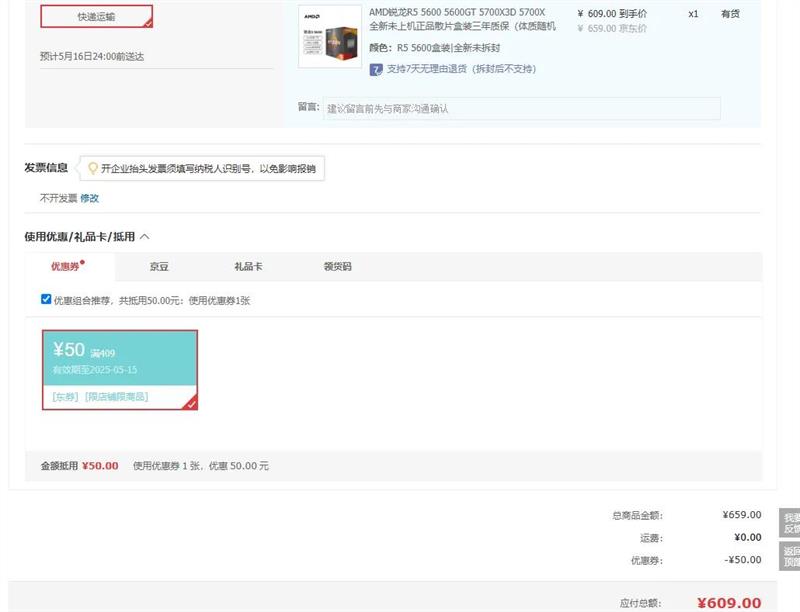
Task: Click the 返回顶部 back-to-top side button
Action: [x=790, y=557]
